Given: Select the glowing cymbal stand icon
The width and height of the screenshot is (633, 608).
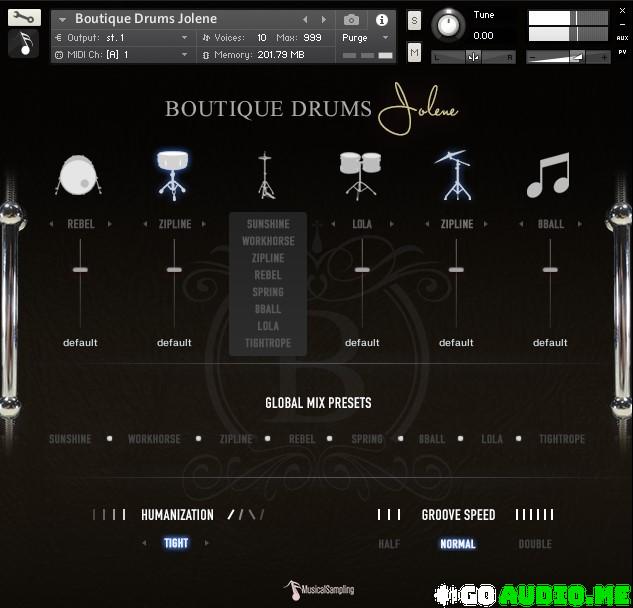Looking at the screenshot, I should click(455, 176).
